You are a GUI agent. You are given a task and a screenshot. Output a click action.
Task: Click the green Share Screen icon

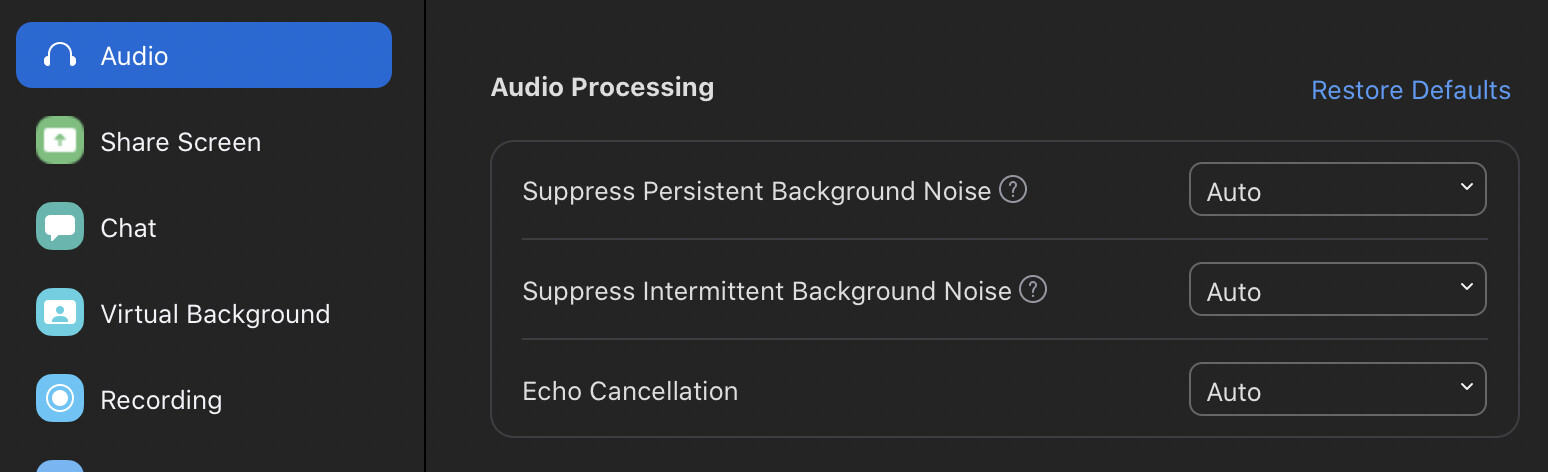(60, 141)
